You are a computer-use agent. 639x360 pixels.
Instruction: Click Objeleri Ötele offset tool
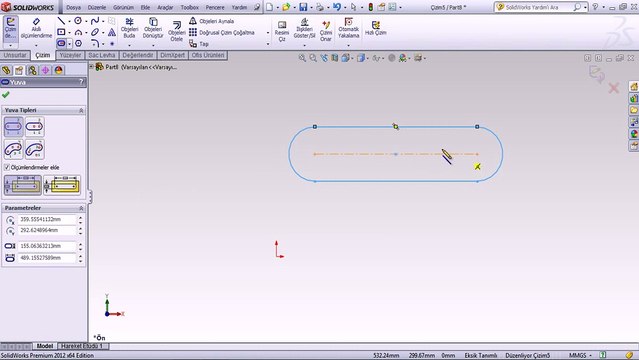176,31
